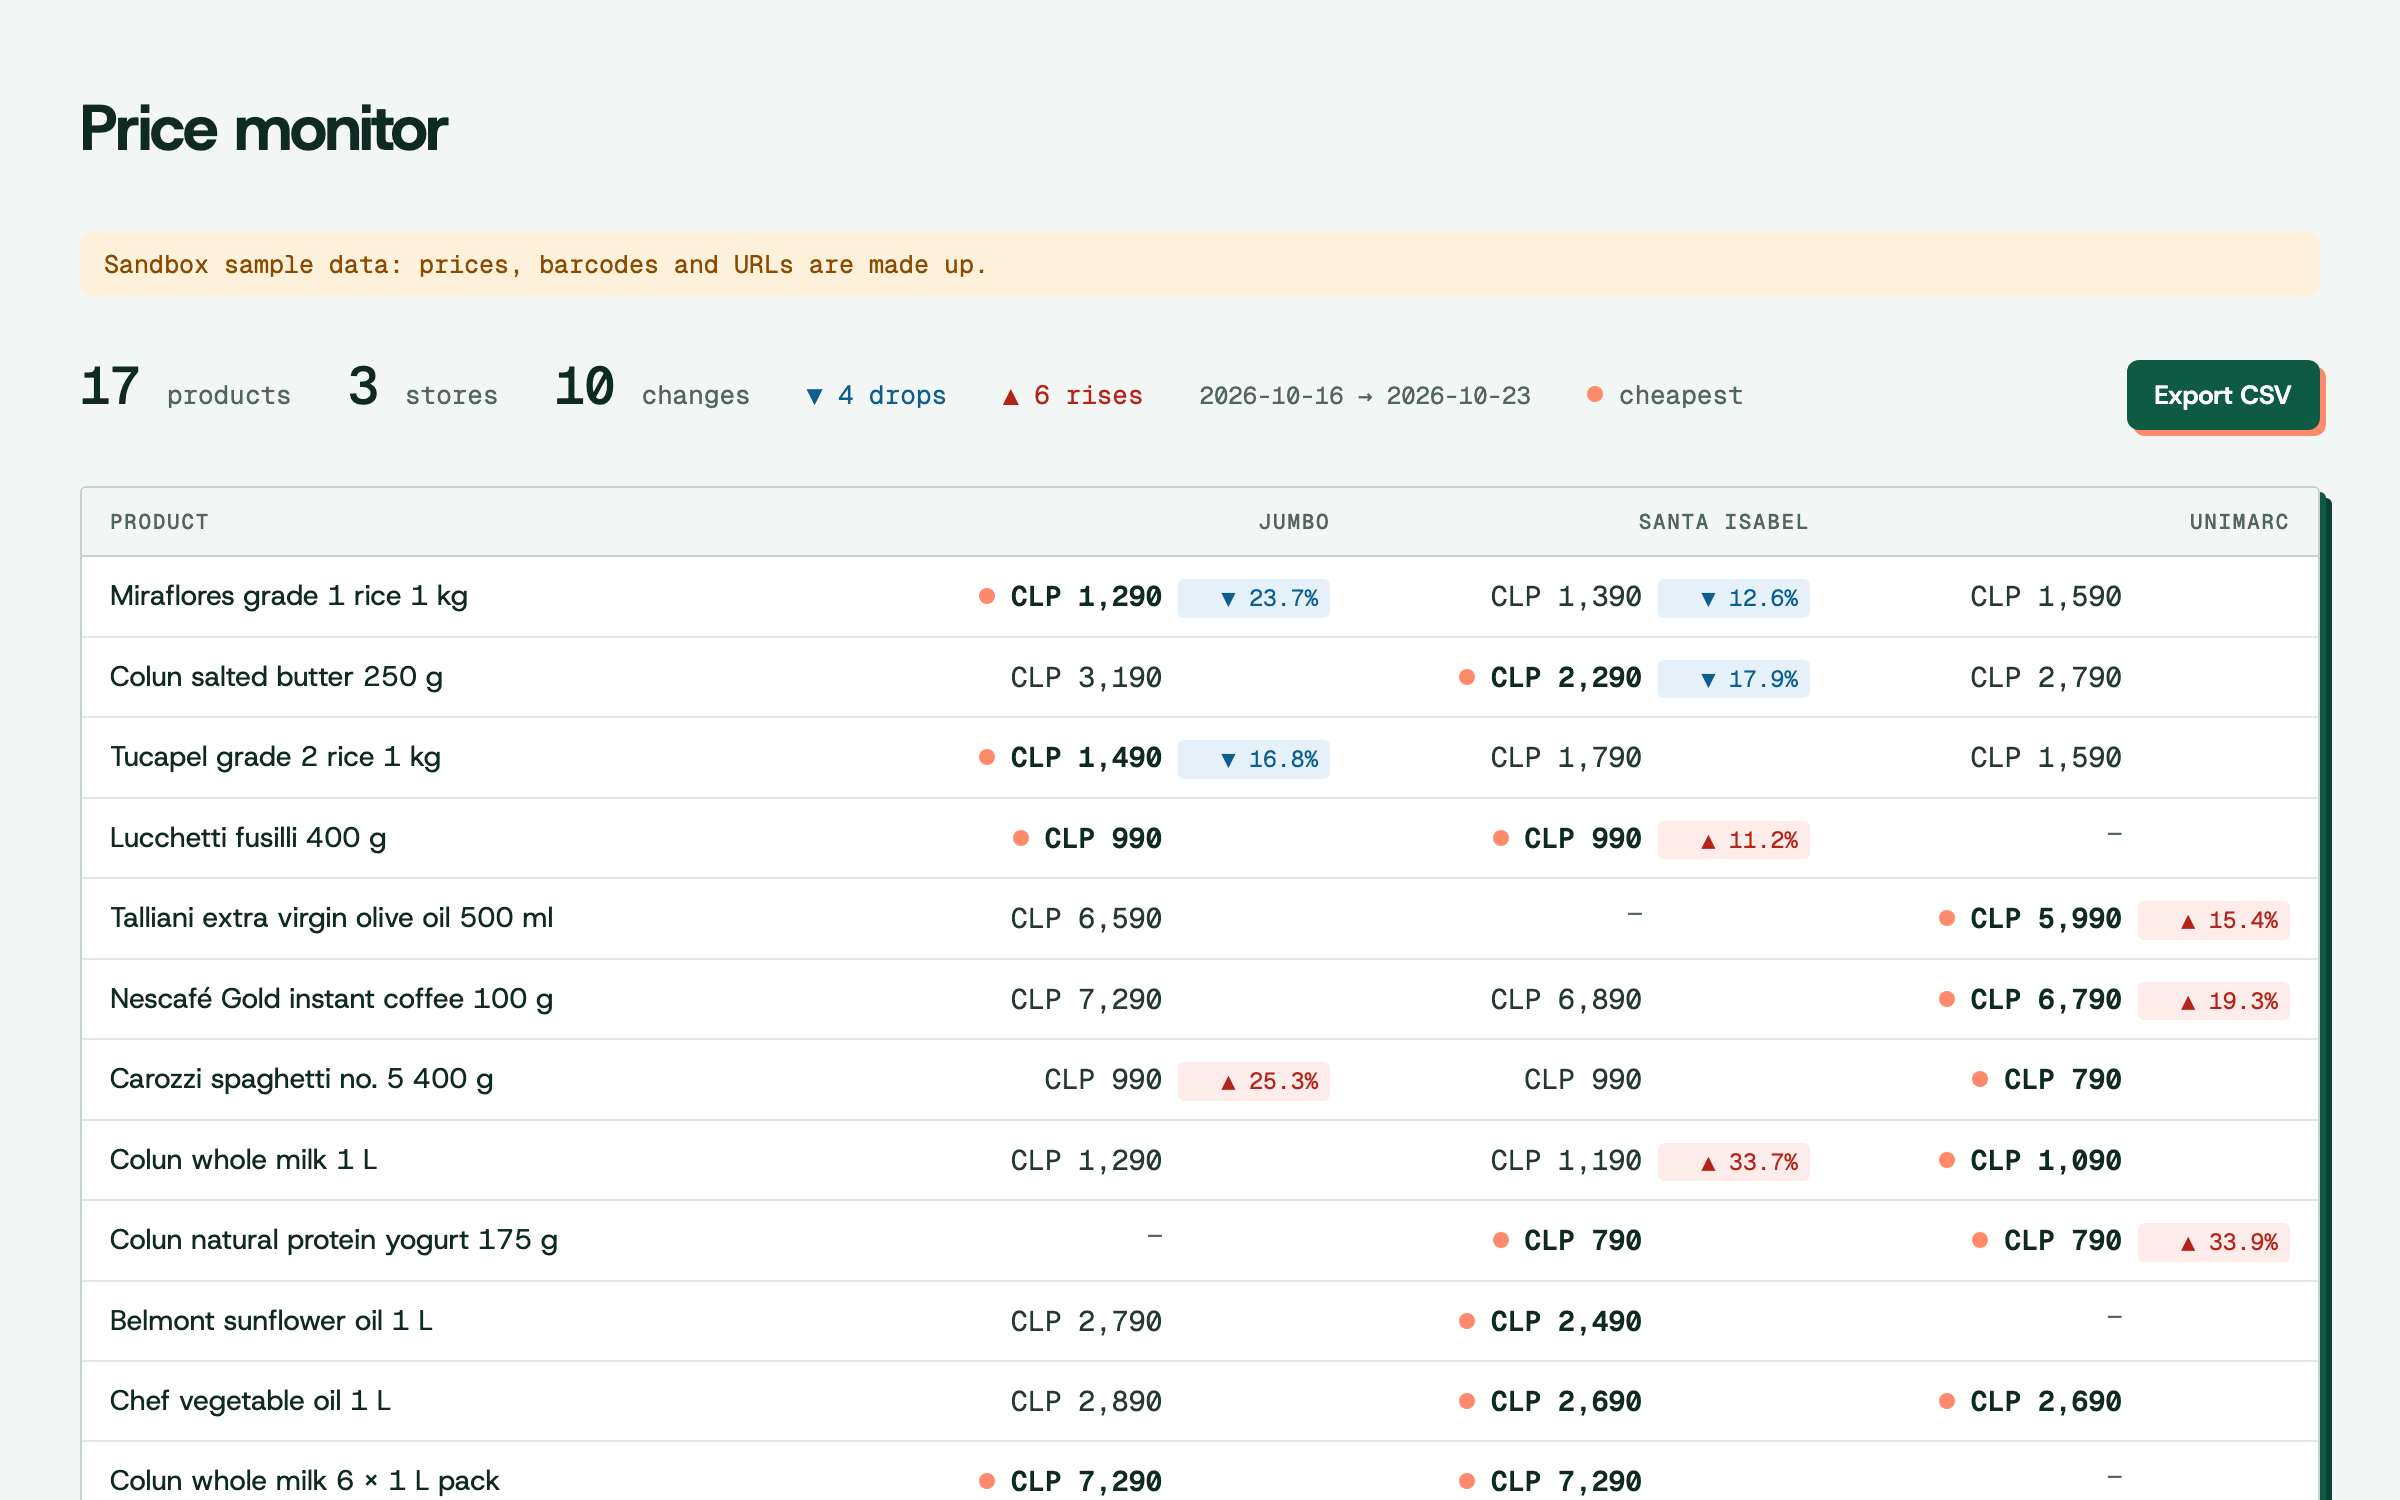Click the 19.3% rise badge for Nescafé Gold
Image resolution: width=2400 pixels, height=1500 pixels.
pos(2214,1001)
